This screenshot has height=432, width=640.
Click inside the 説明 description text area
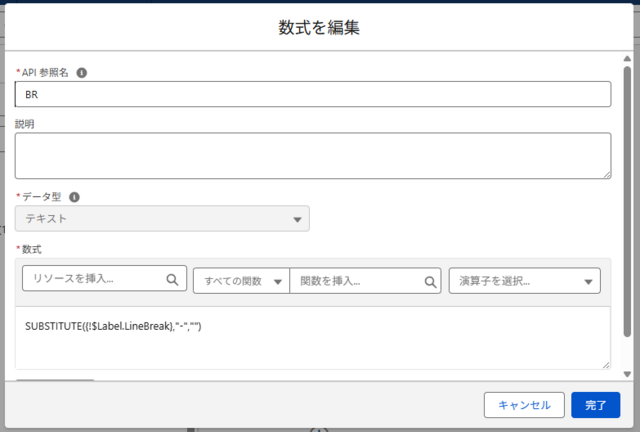point(312,155)
